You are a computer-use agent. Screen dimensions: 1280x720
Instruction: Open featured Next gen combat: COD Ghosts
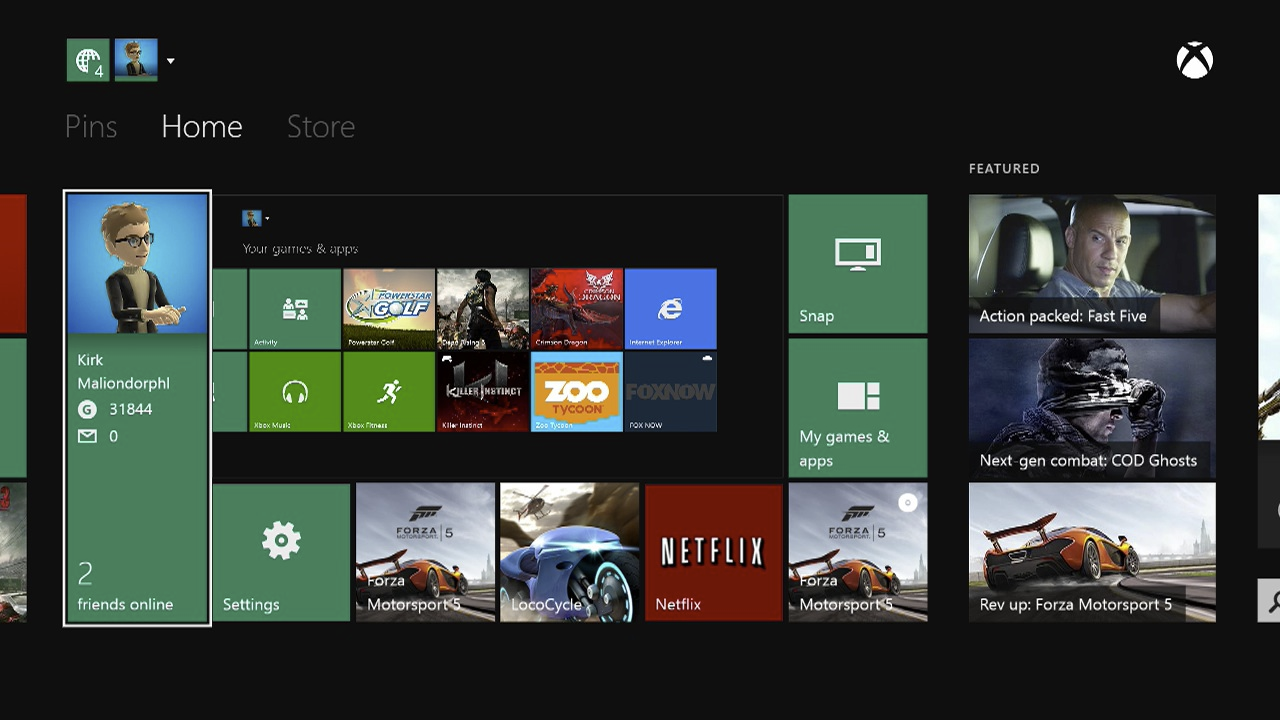1092,408
